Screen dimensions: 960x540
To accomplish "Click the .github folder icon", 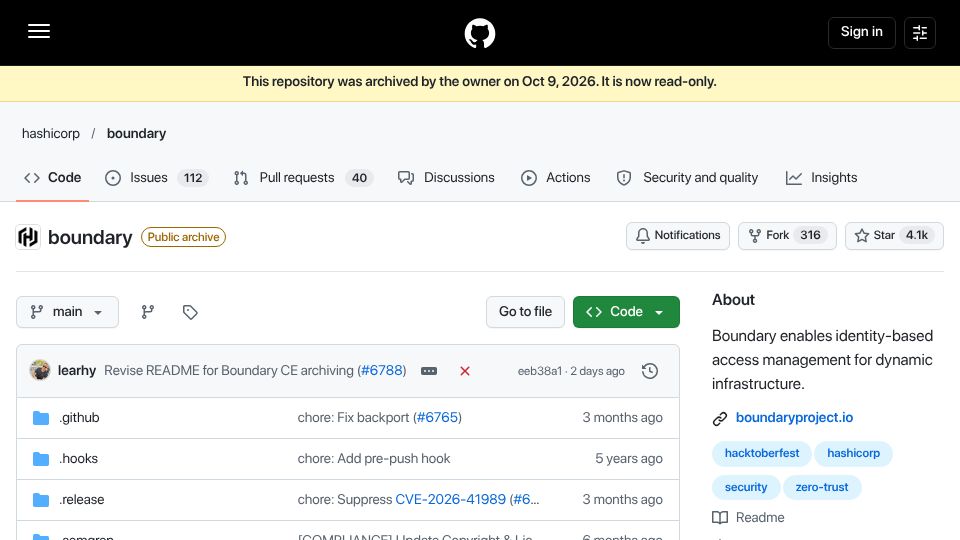I will [x=41, y=418].
